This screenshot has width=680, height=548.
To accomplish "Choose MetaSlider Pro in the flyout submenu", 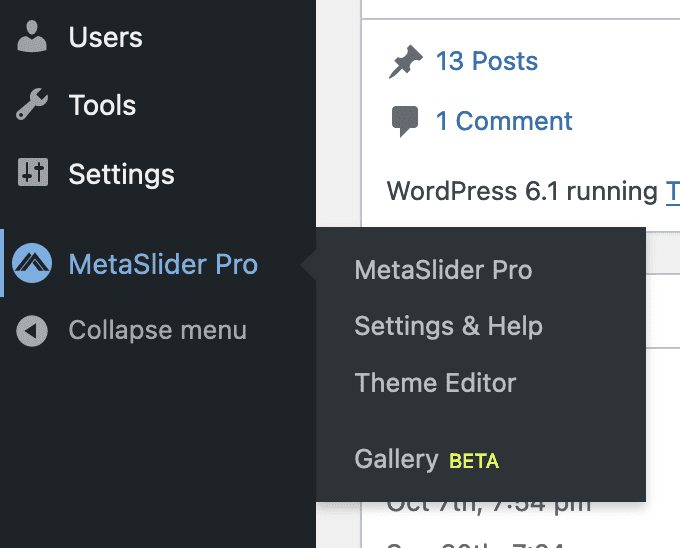I will coord(443,270).
